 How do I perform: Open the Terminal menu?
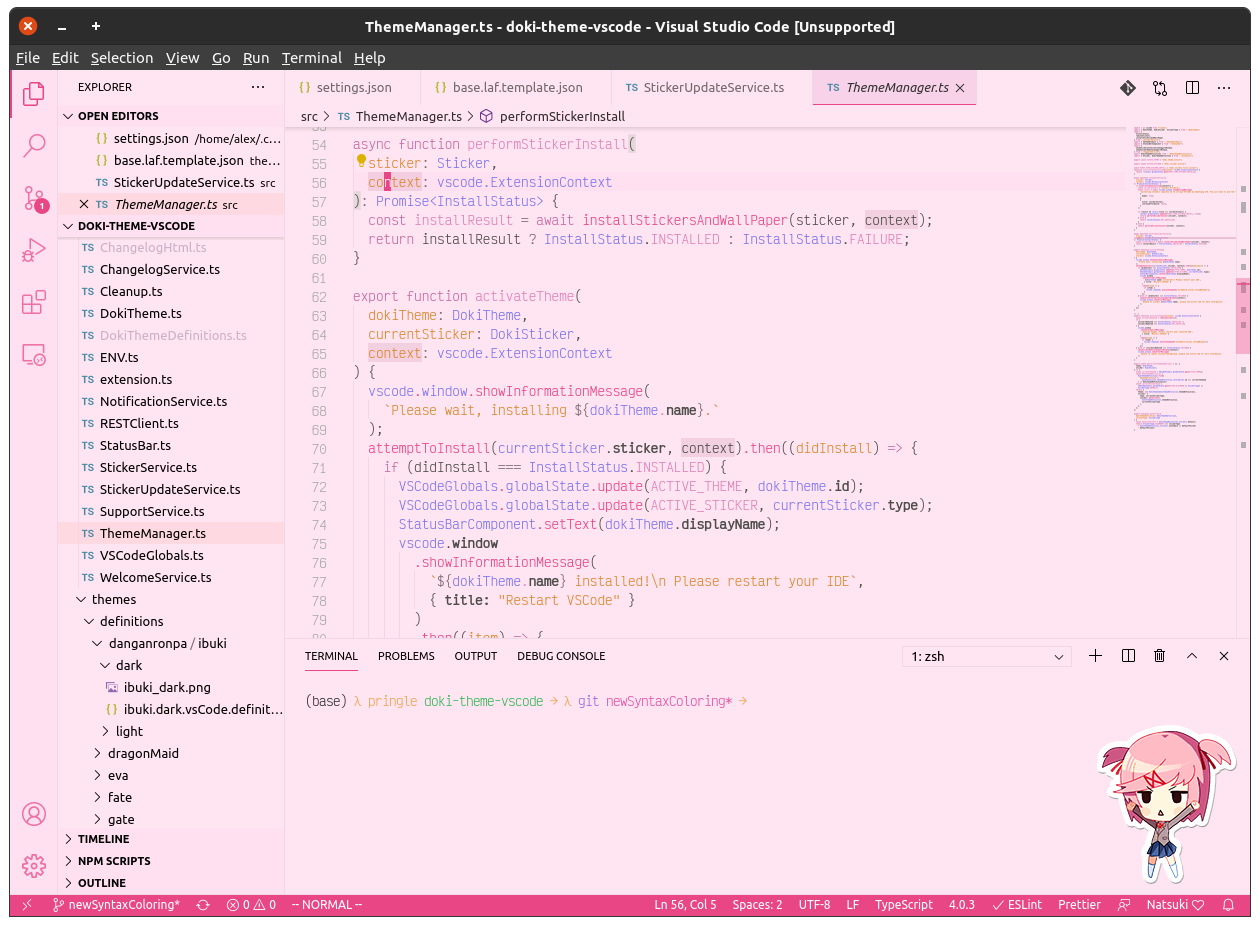tap(312, 58)
